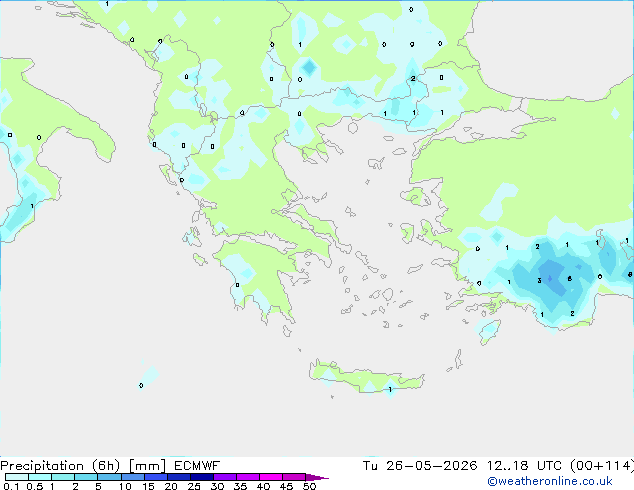Click the '3' rainfall value in southwest Turkey
The image size is (634, 490).
click(x=539, y=281)
